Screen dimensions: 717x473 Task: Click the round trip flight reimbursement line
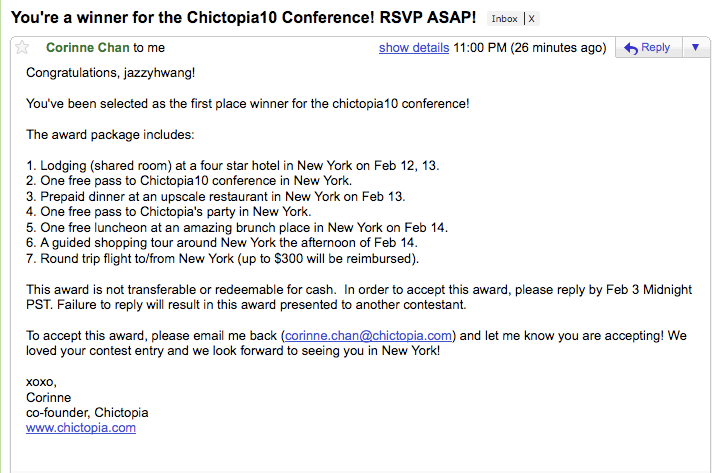(x=223, y=259)
